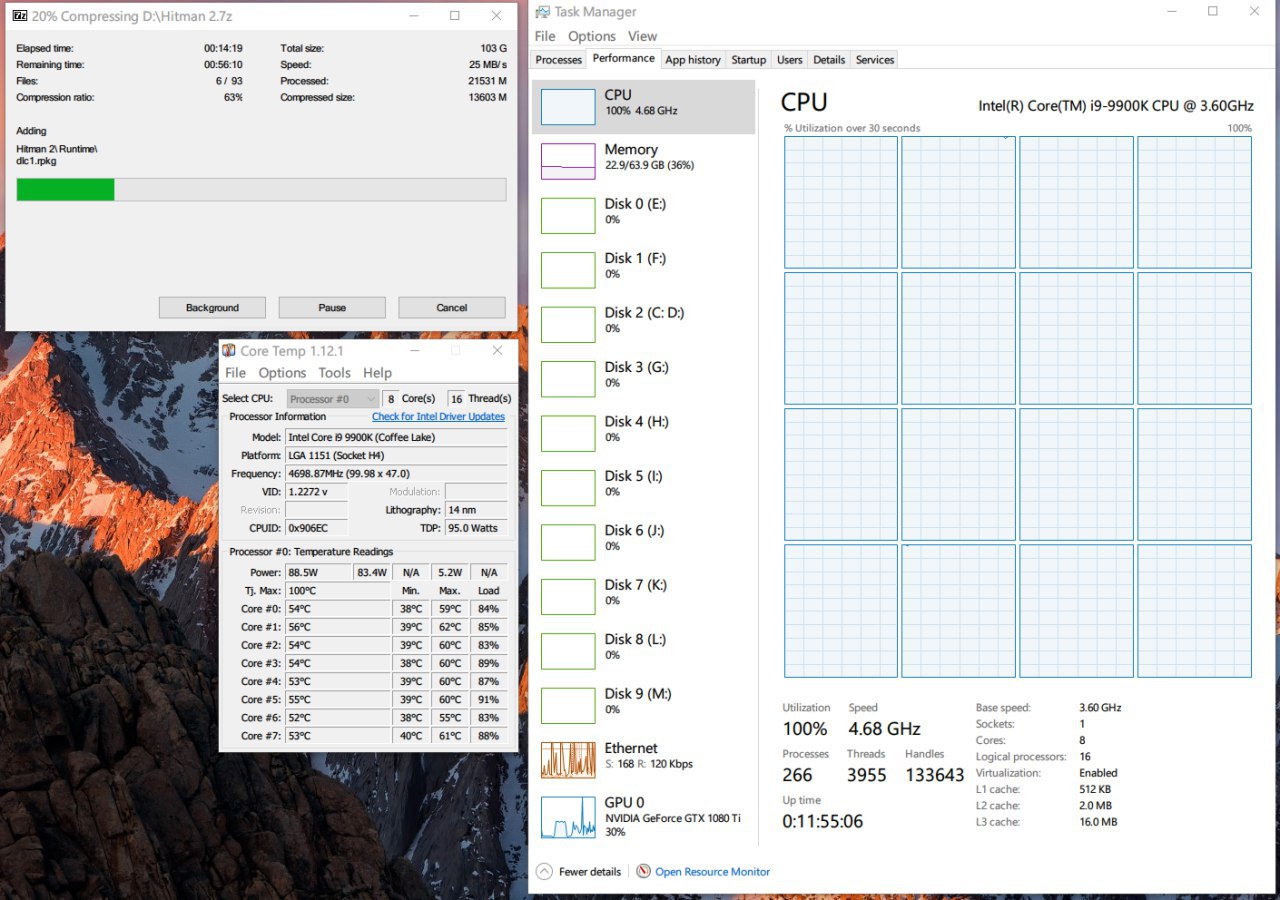This screenshot has width=1280, height=900.
Task: Select the Memory usage thumbnail
Action: click(x=568, y=161)
